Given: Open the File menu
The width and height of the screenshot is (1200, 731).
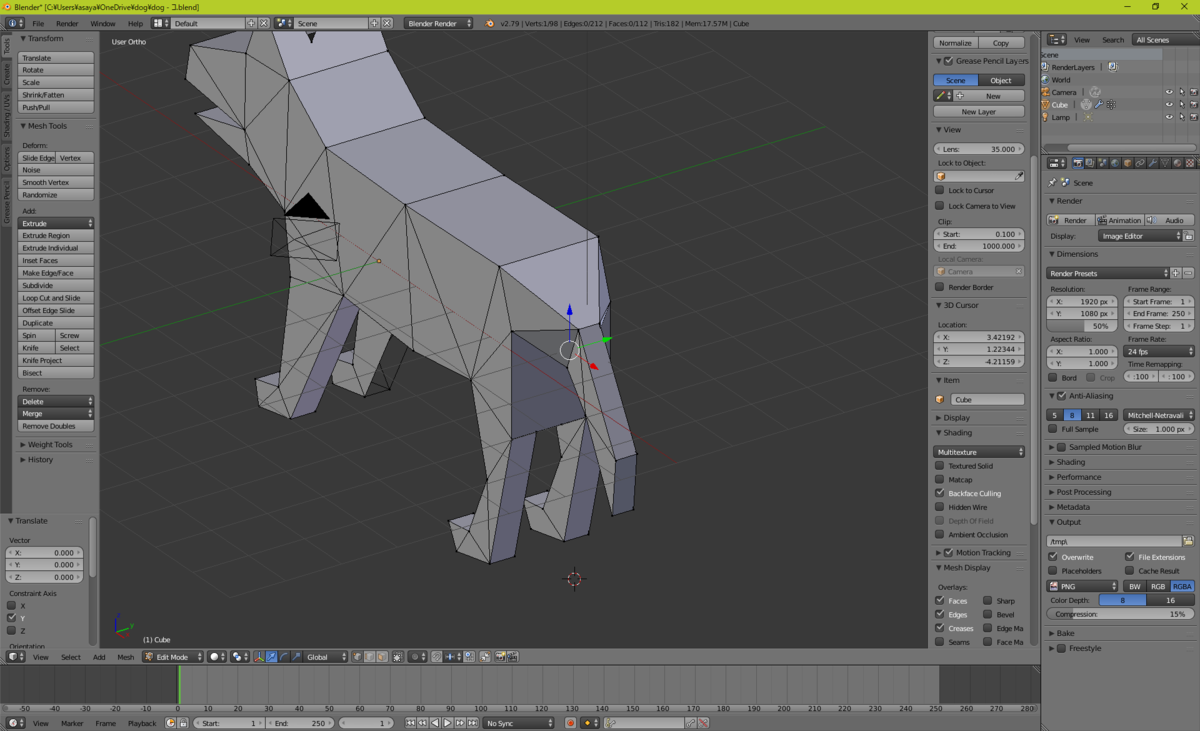Looking at the screenshot, I should tap(38, 23).
